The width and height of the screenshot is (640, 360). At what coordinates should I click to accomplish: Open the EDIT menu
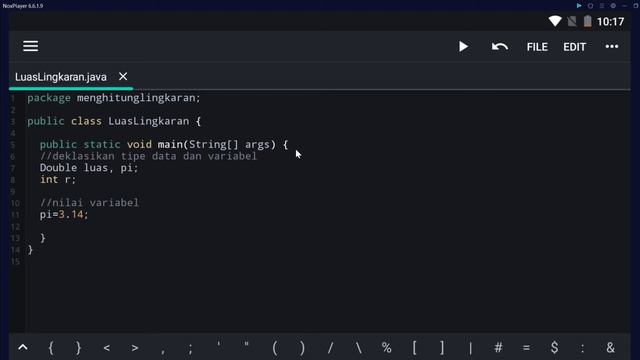point(574,47)
